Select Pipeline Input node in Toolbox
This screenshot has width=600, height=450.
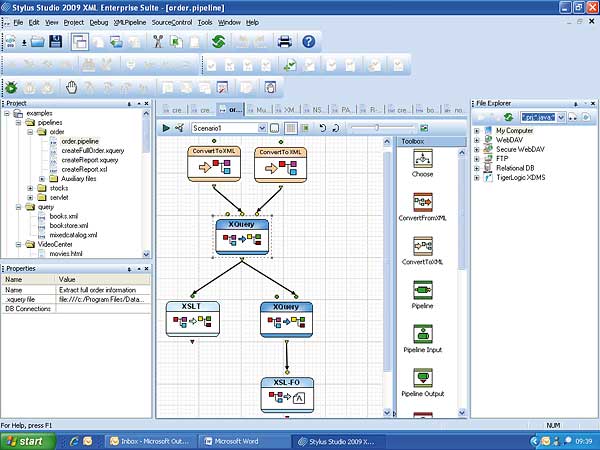[422, 339]
